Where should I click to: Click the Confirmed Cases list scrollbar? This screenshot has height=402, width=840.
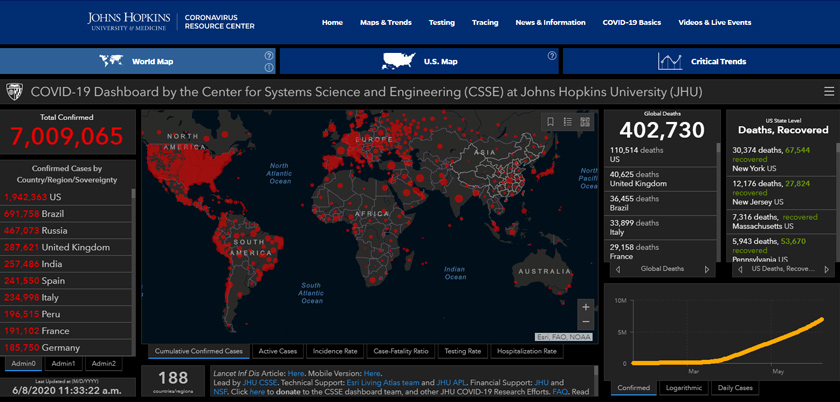(135, 260)
